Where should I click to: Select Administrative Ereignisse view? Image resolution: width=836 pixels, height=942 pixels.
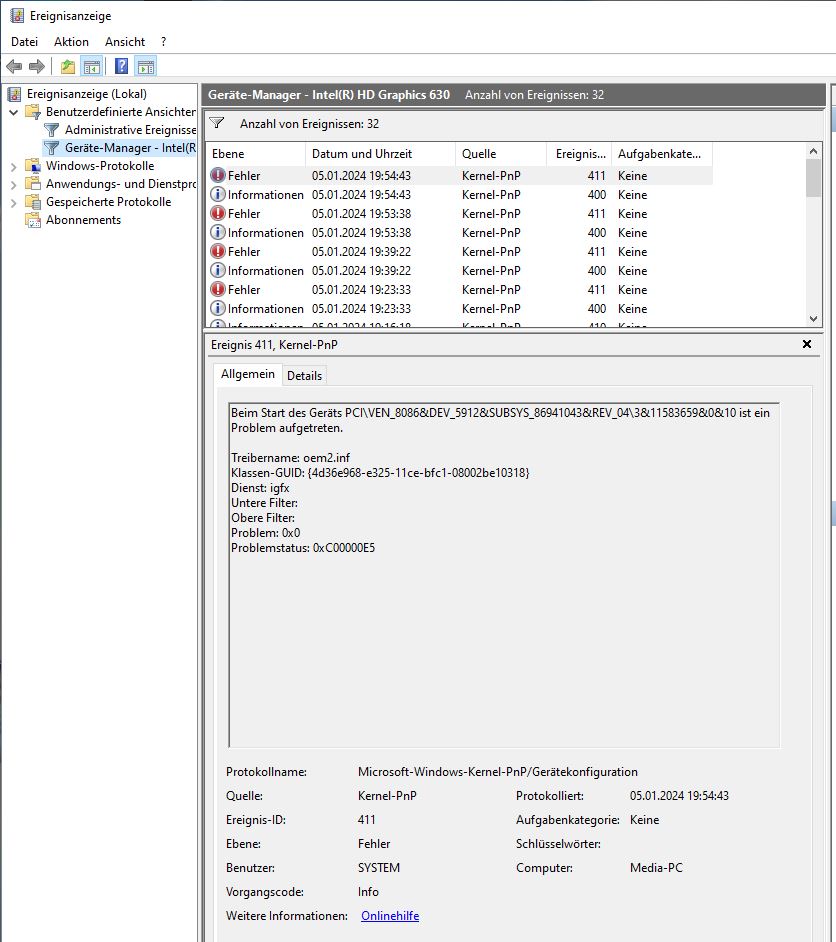[130, 130]
